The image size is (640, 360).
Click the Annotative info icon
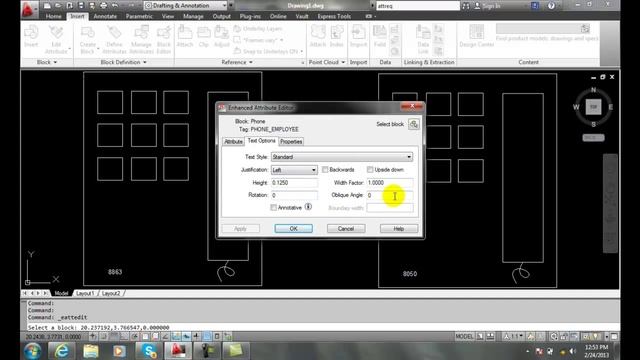[308, 207]
